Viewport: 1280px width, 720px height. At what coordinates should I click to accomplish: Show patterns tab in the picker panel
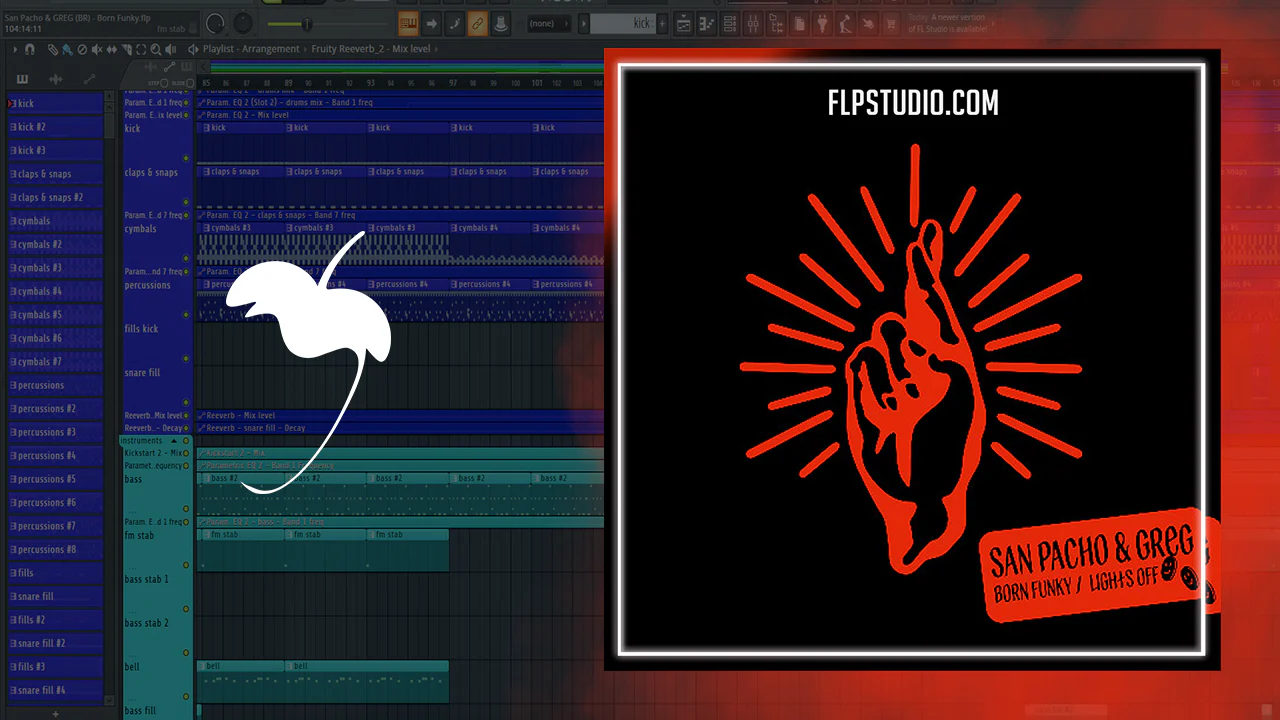tap(22, 79)
